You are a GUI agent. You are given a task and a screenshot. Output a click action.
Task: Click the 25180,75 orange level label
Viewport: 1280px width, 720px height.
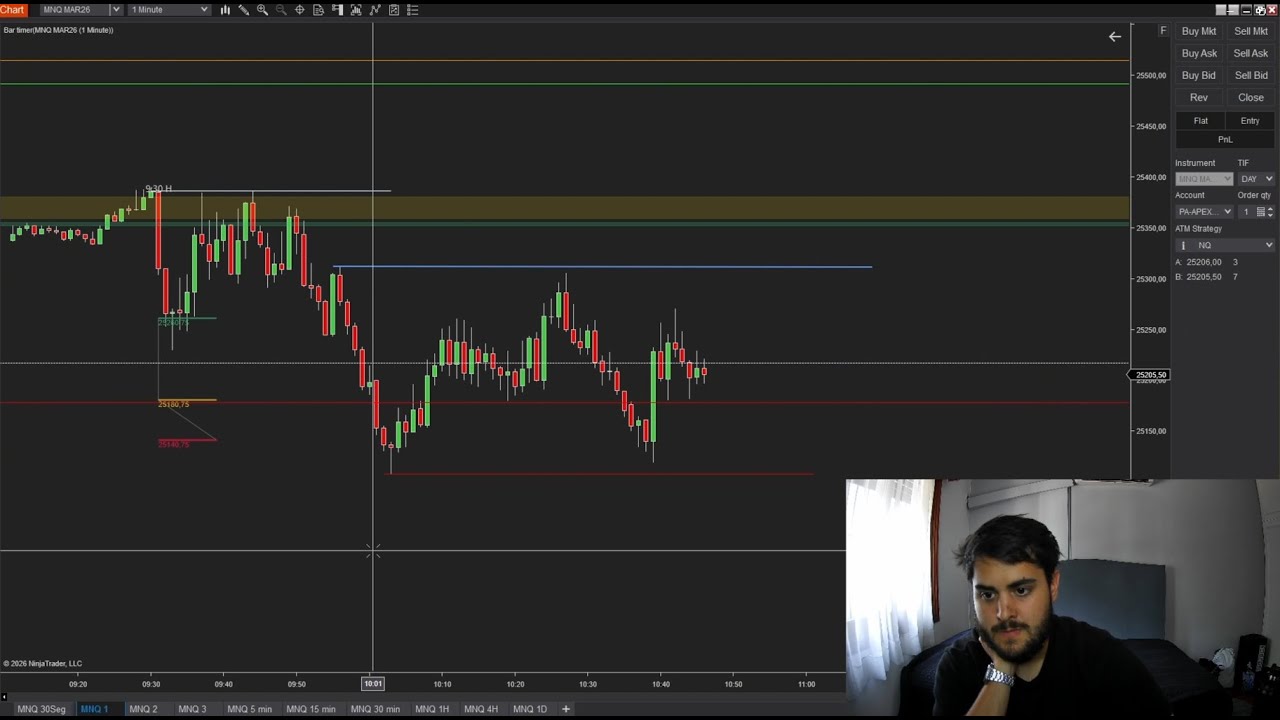pos(173,404)
